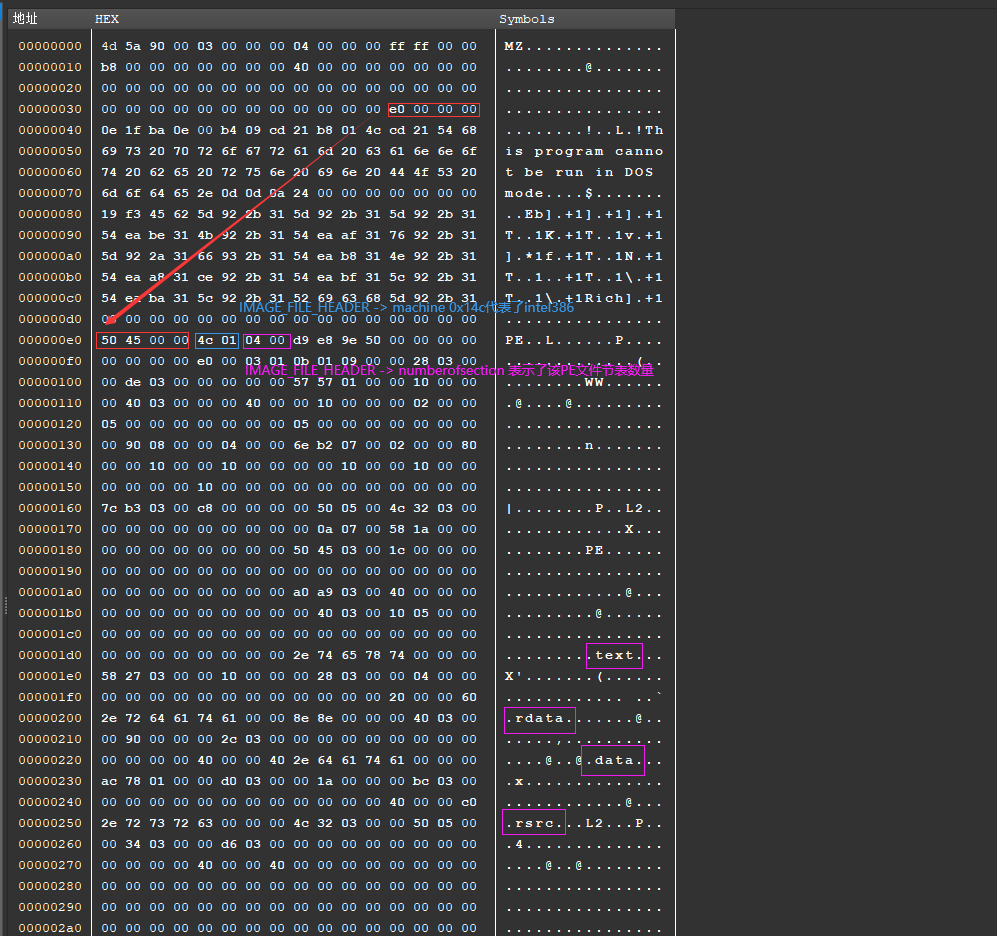Select the .rsrc section name box
Image resolution: width=997 pixels, height=936 pixels.
pos(533,823)
